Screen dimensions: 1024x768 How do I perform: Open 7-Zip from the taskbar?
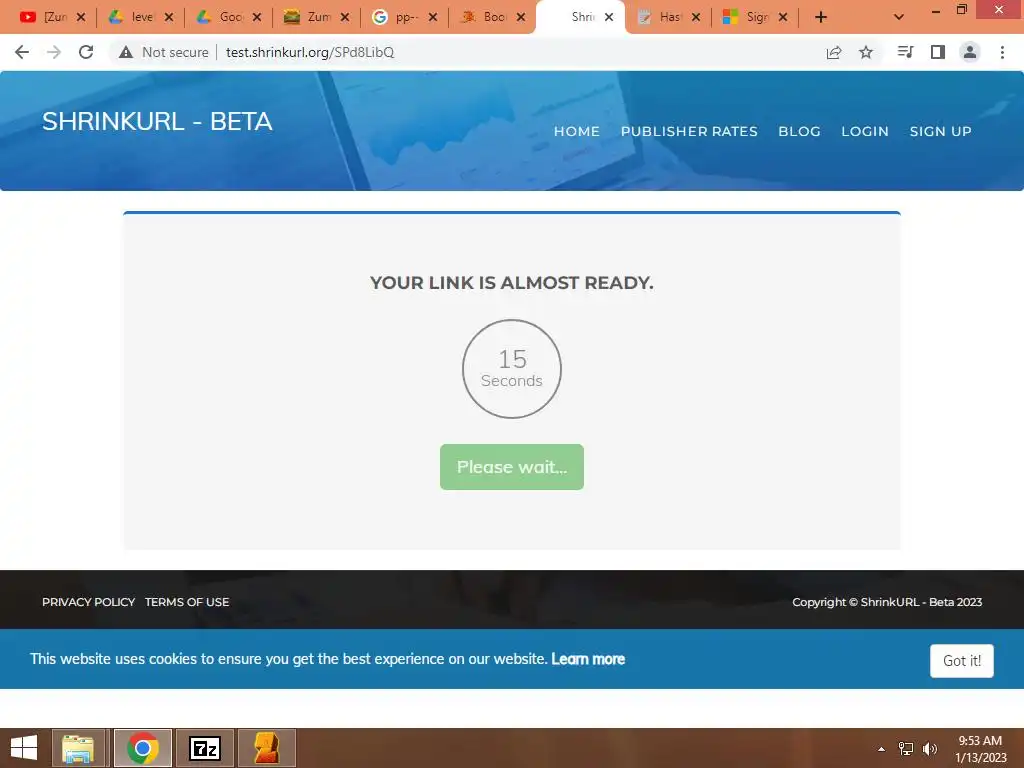click(x=205, y=748)
